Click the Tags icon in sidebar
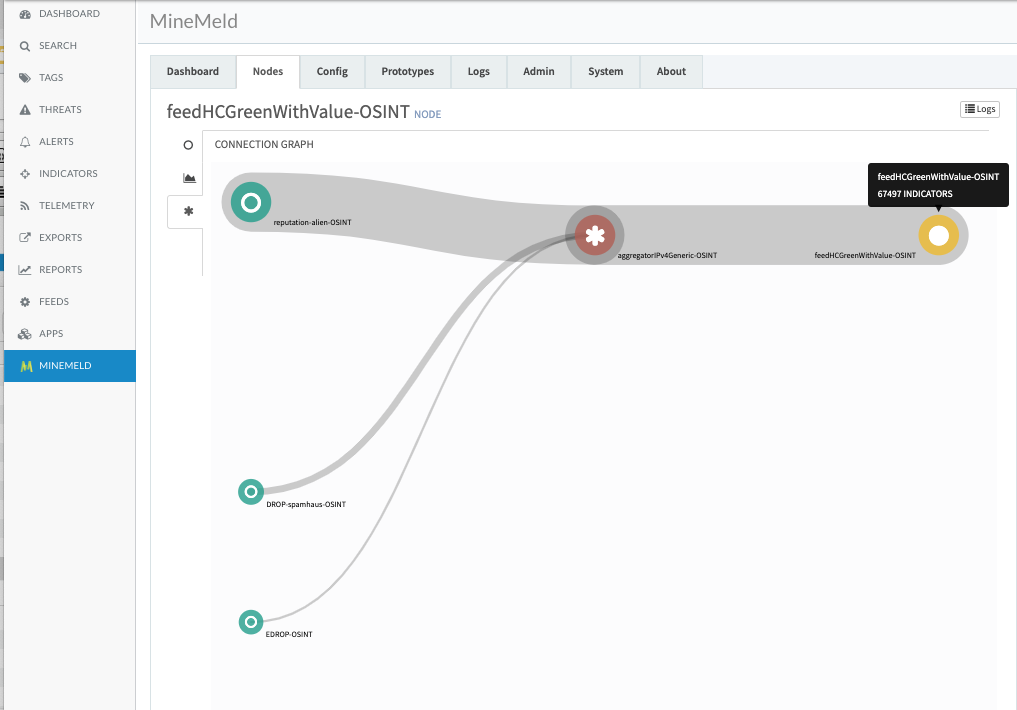 [x=25, y=78]
